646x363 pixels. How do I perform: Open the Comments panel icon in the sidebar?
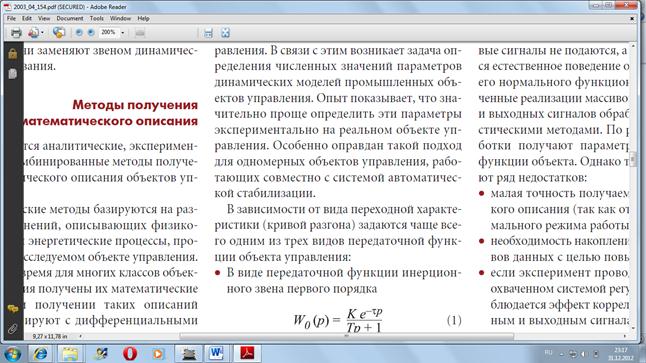click(x=13, y=309)
